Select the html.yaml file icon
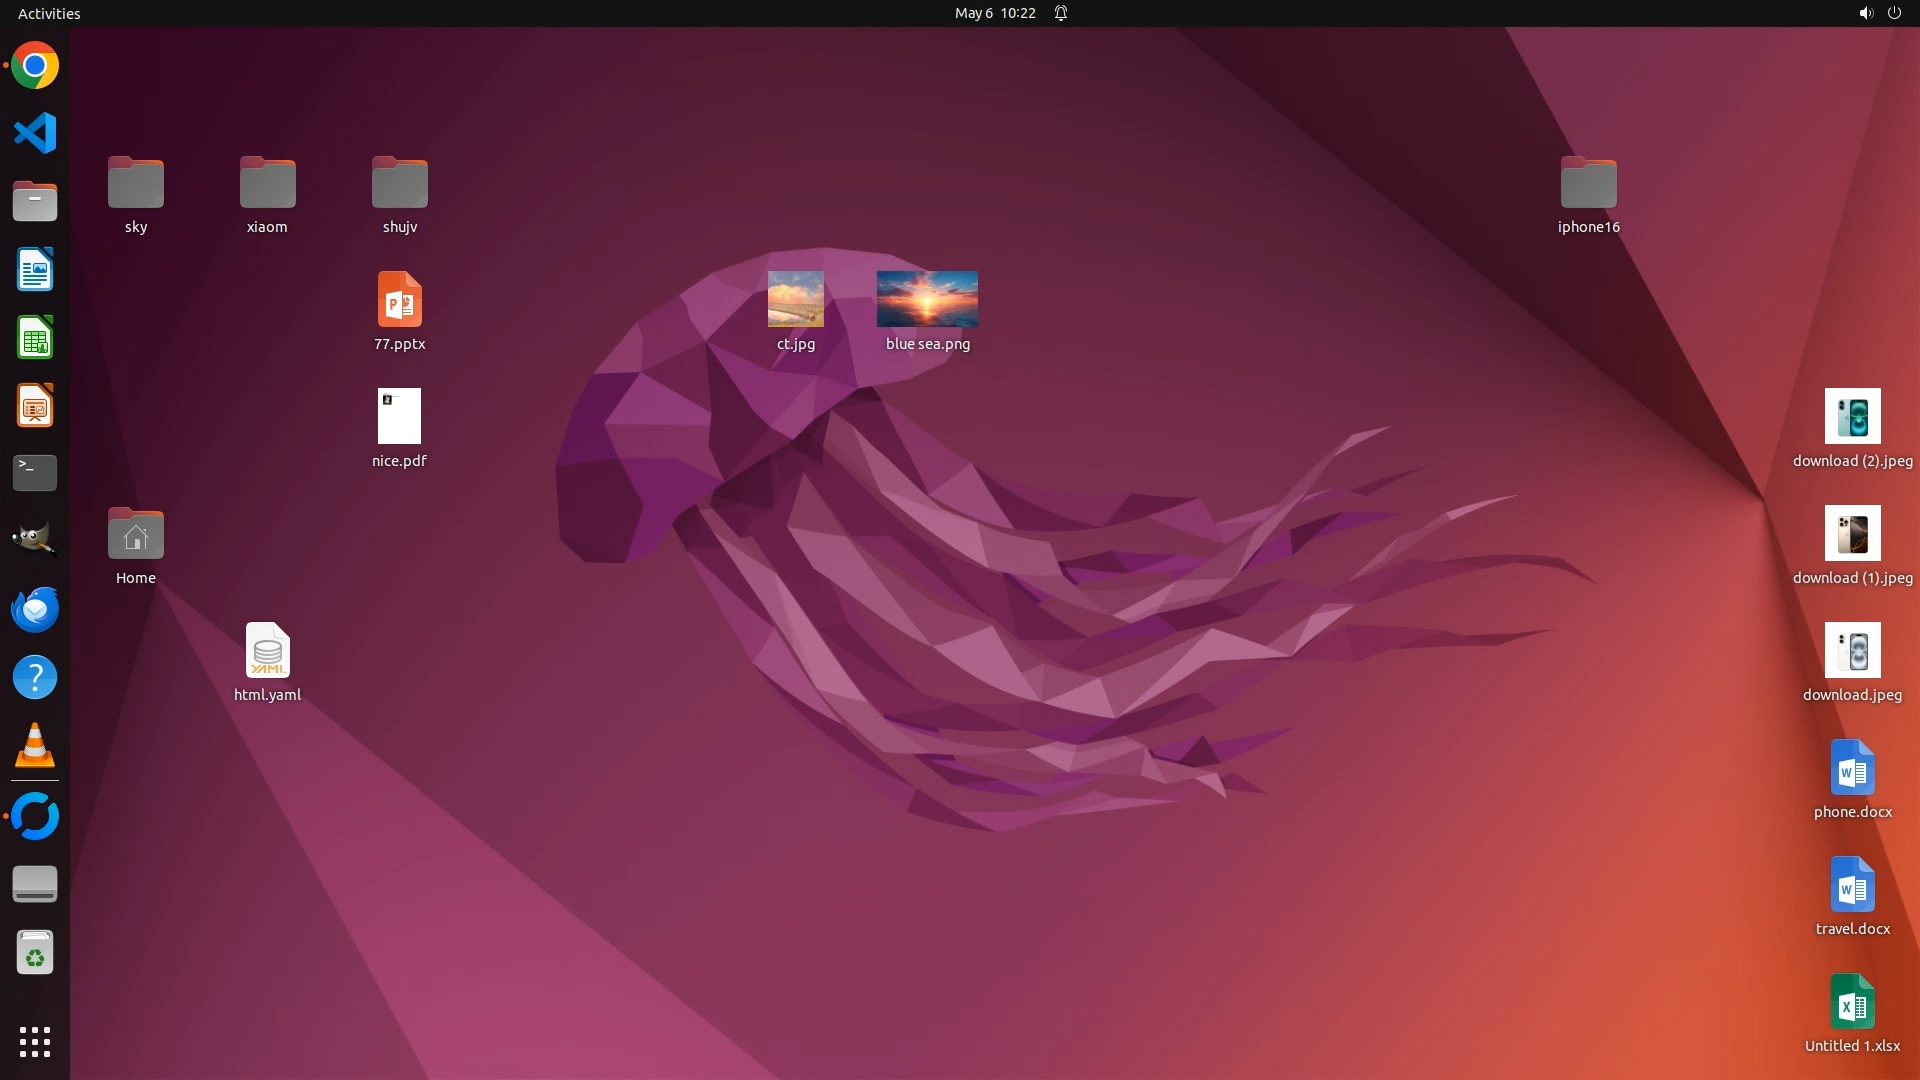1920x1080 pixels. tap(267, 651)
